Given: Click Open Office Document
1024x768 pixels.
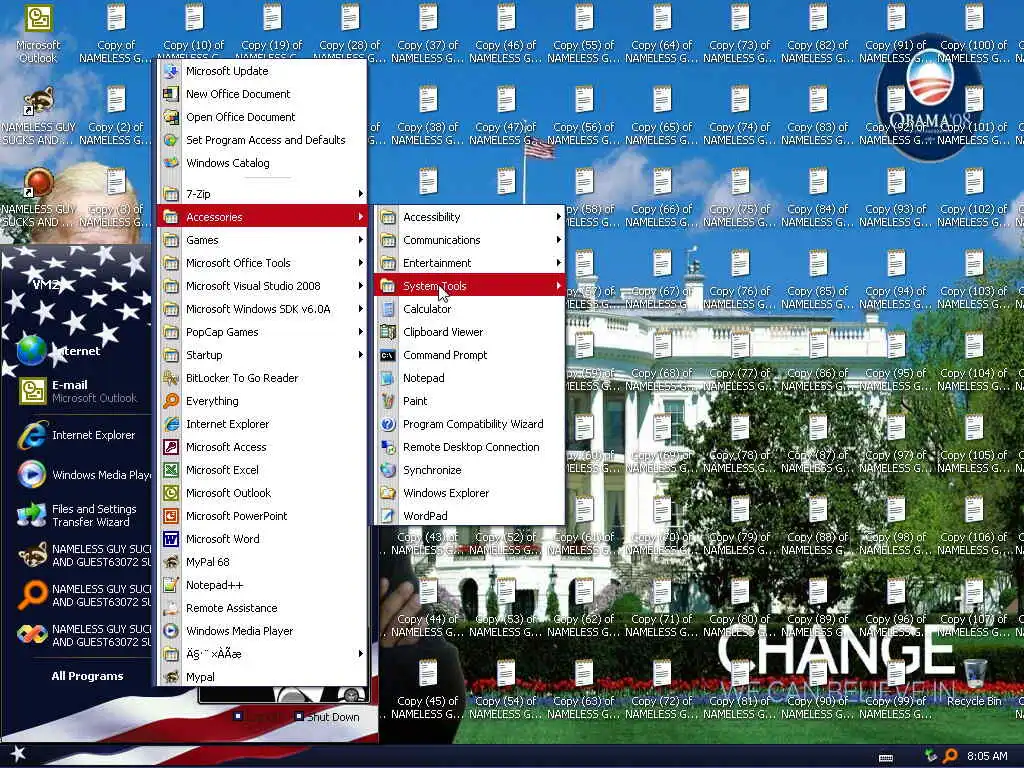Looking at the screenshot, I should (262, 117).
